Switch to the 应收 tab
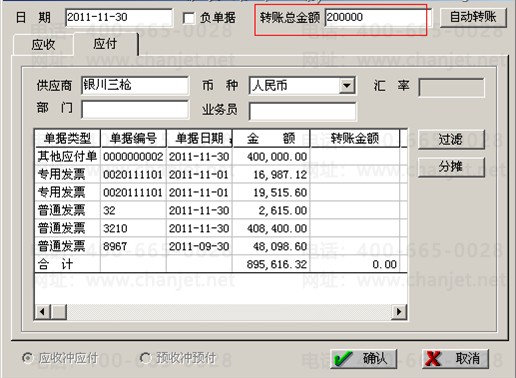 pos(43,45)
